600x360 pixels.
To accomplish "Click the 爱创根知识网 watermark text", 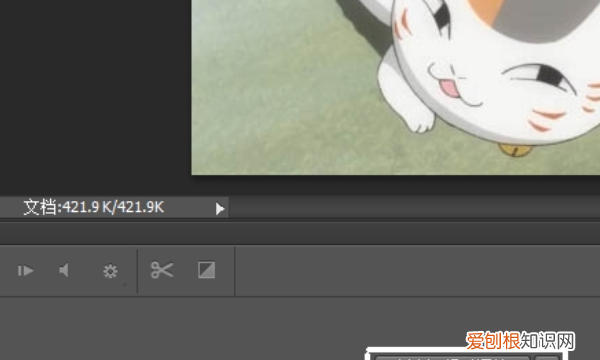I will [520, 341].
